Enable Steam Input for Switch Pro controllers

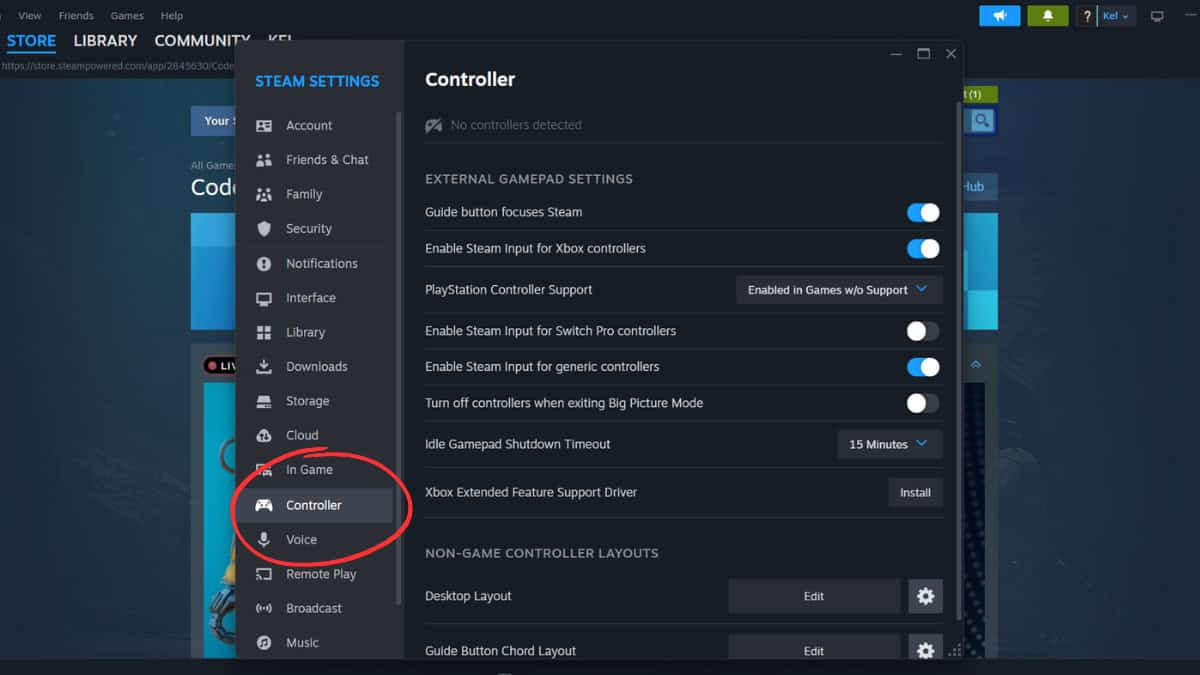pos(922,331)
